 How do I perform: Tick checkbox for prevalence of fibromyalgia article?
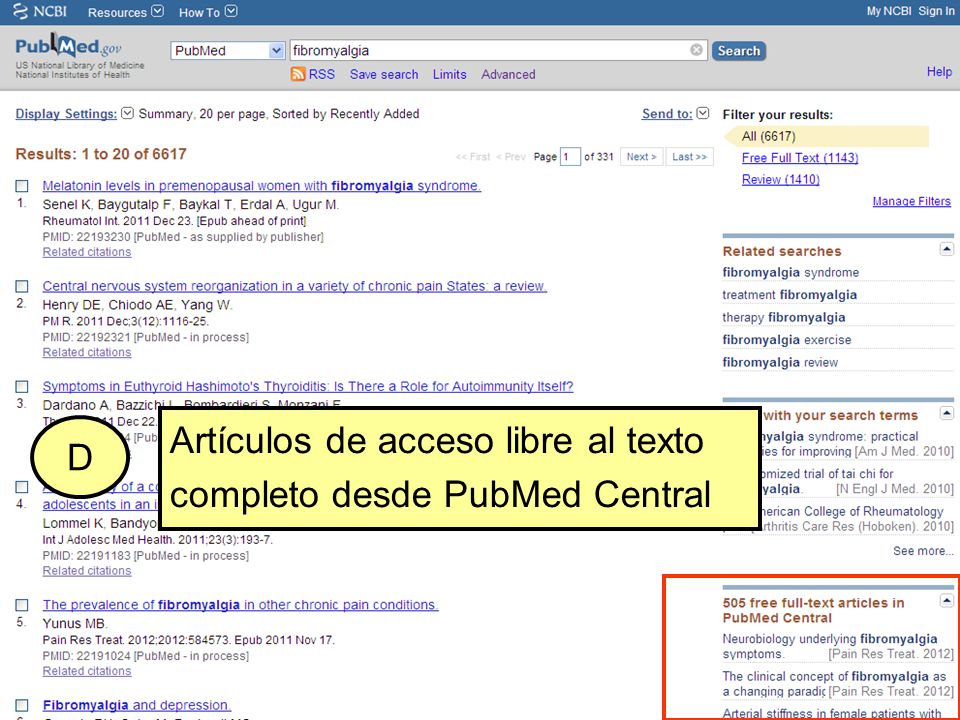(x=22, y=605)
